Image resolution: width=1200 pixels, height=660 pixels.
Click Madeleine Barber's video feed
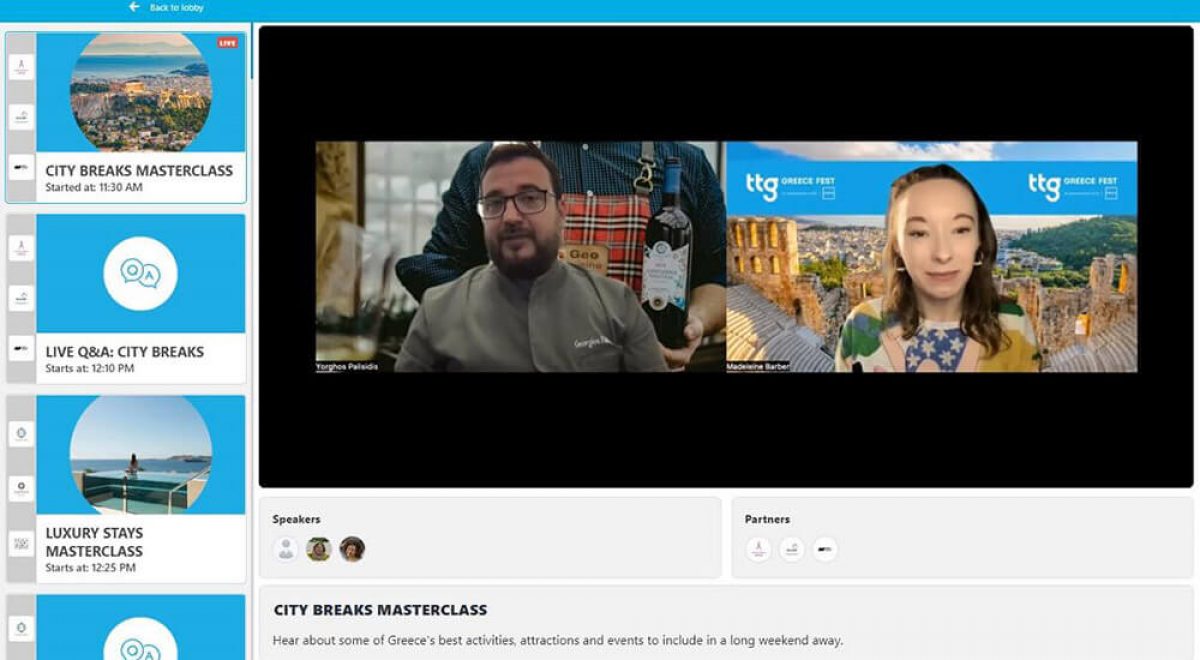click(932, 256)
